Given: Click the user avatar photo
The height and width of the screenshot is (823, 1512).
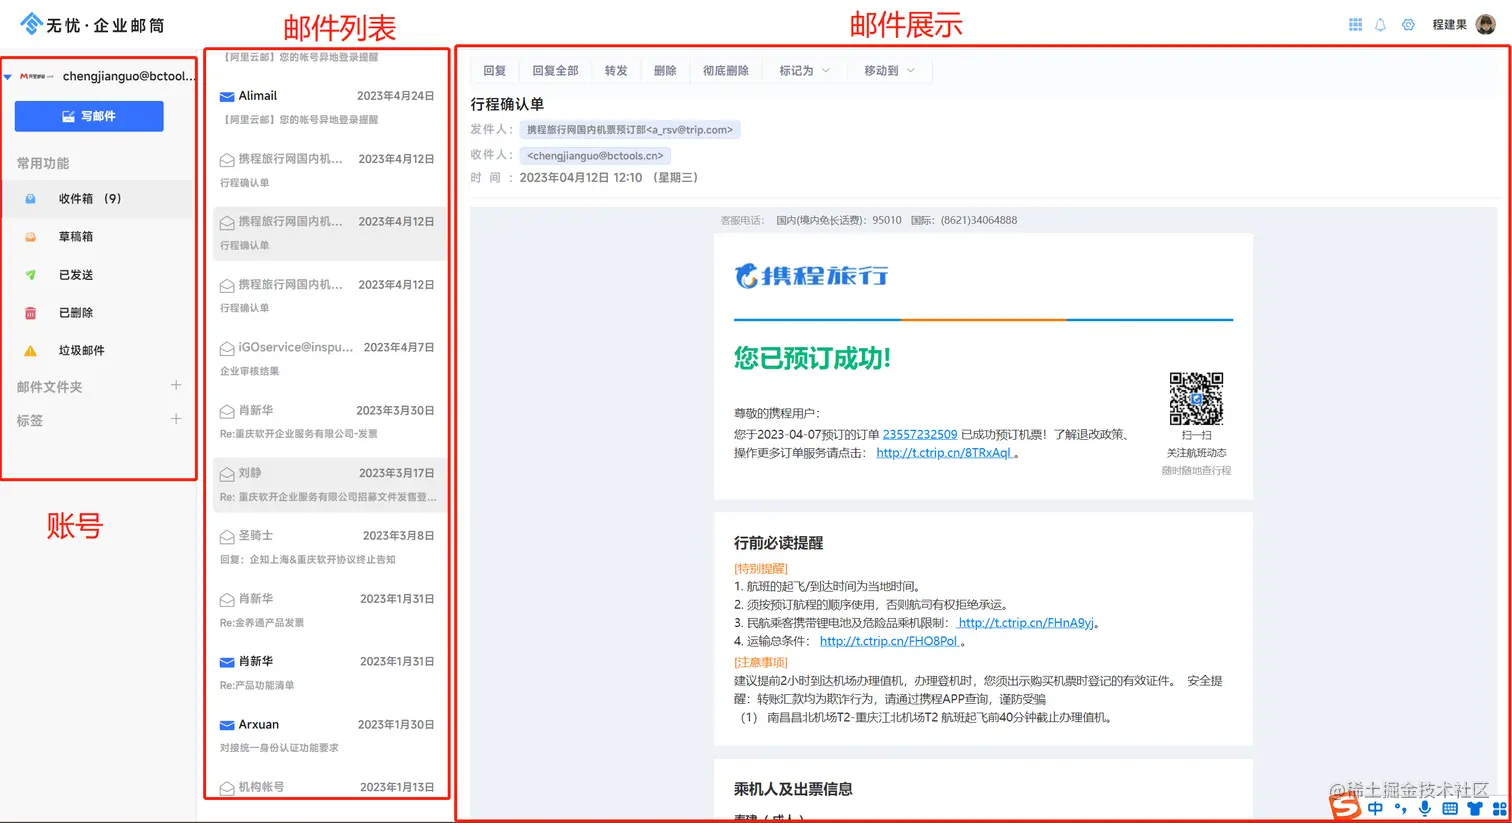Looking at the screenshot, I should coord(1486,25).
